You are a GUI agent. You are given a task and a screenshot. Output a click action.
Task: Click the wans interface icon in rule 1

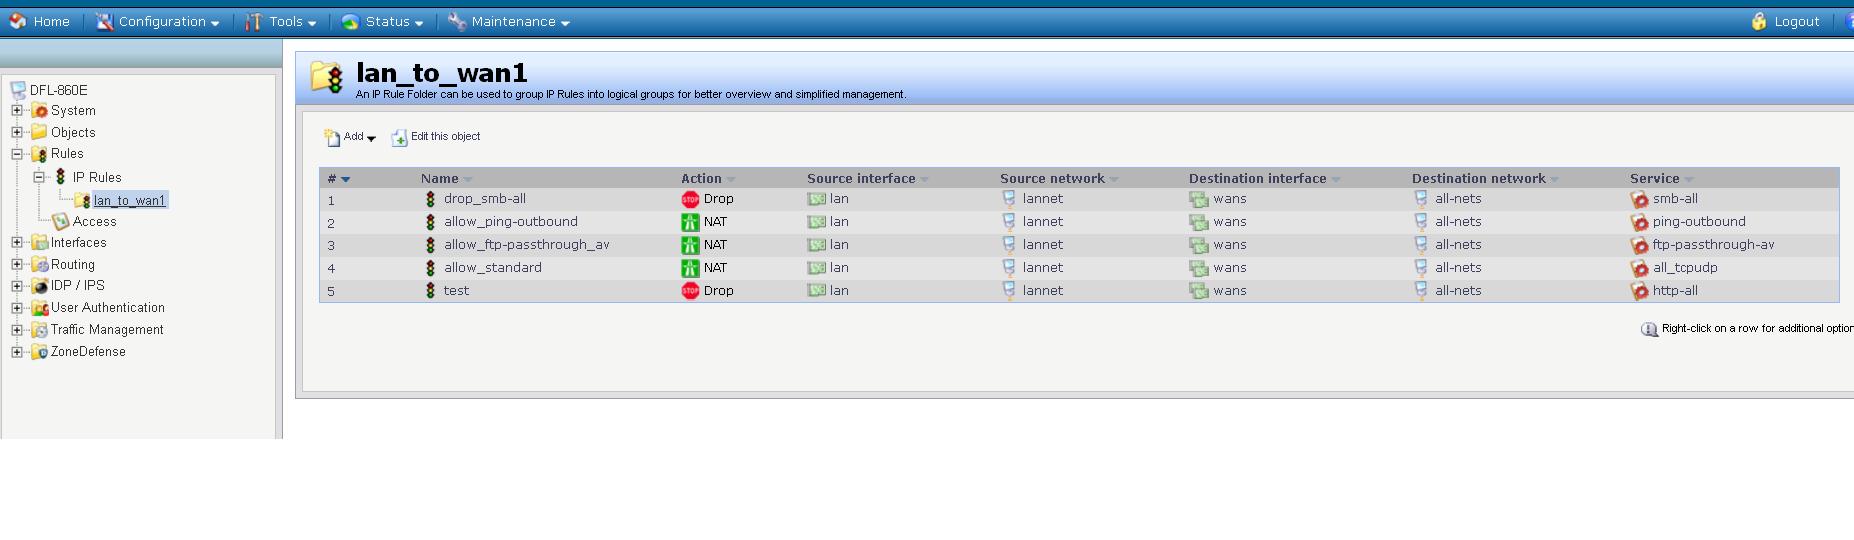(x=1198, y=199)
